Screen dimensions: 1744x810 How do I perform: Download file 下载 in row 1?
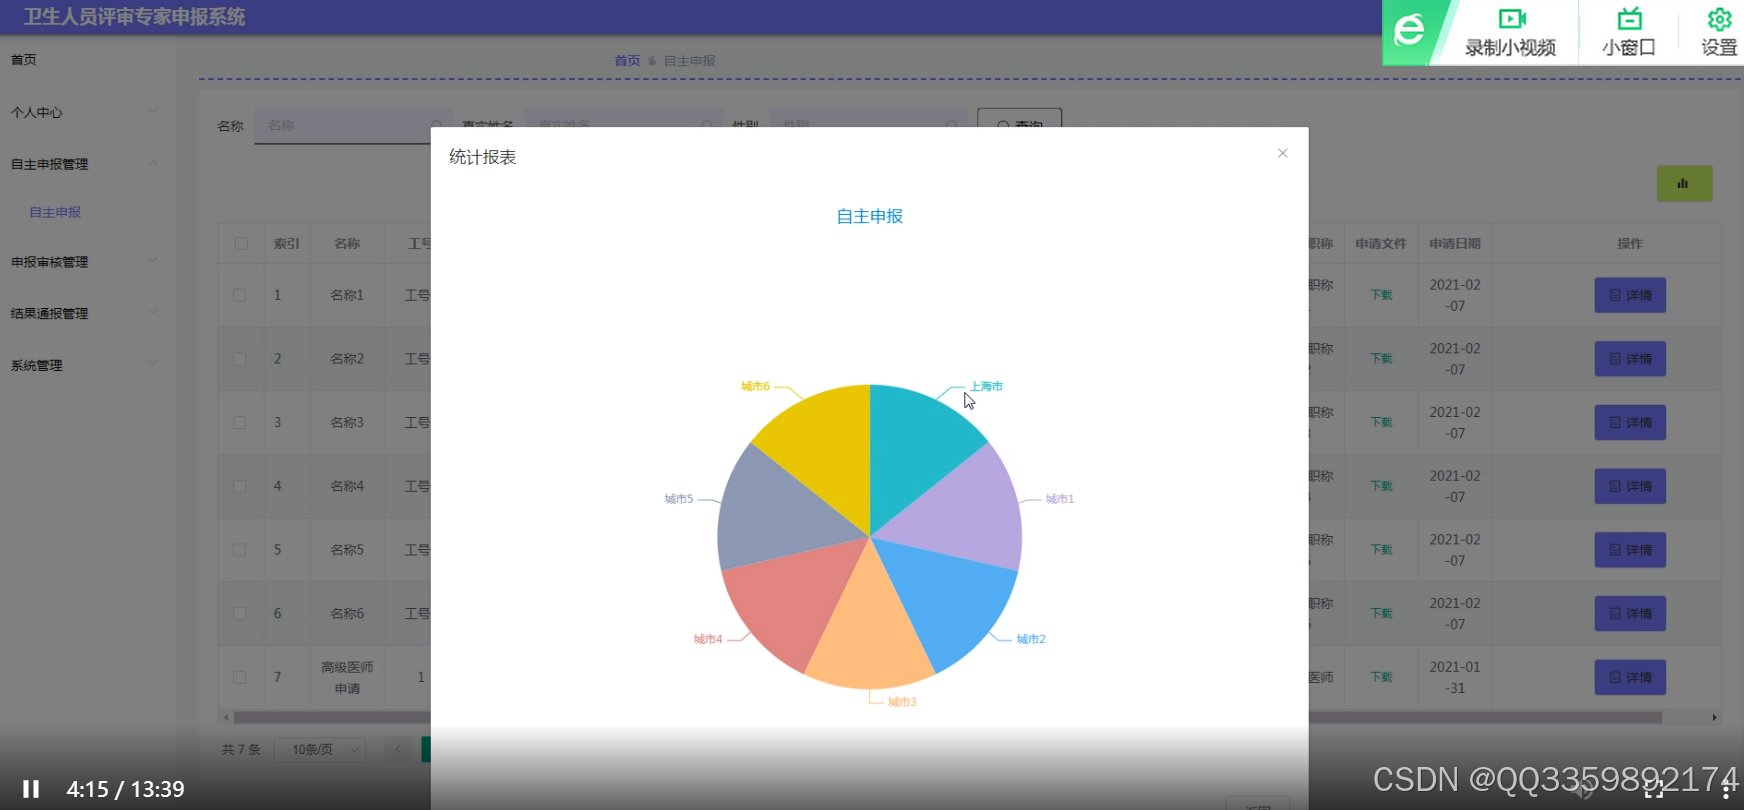[1381, 295]
